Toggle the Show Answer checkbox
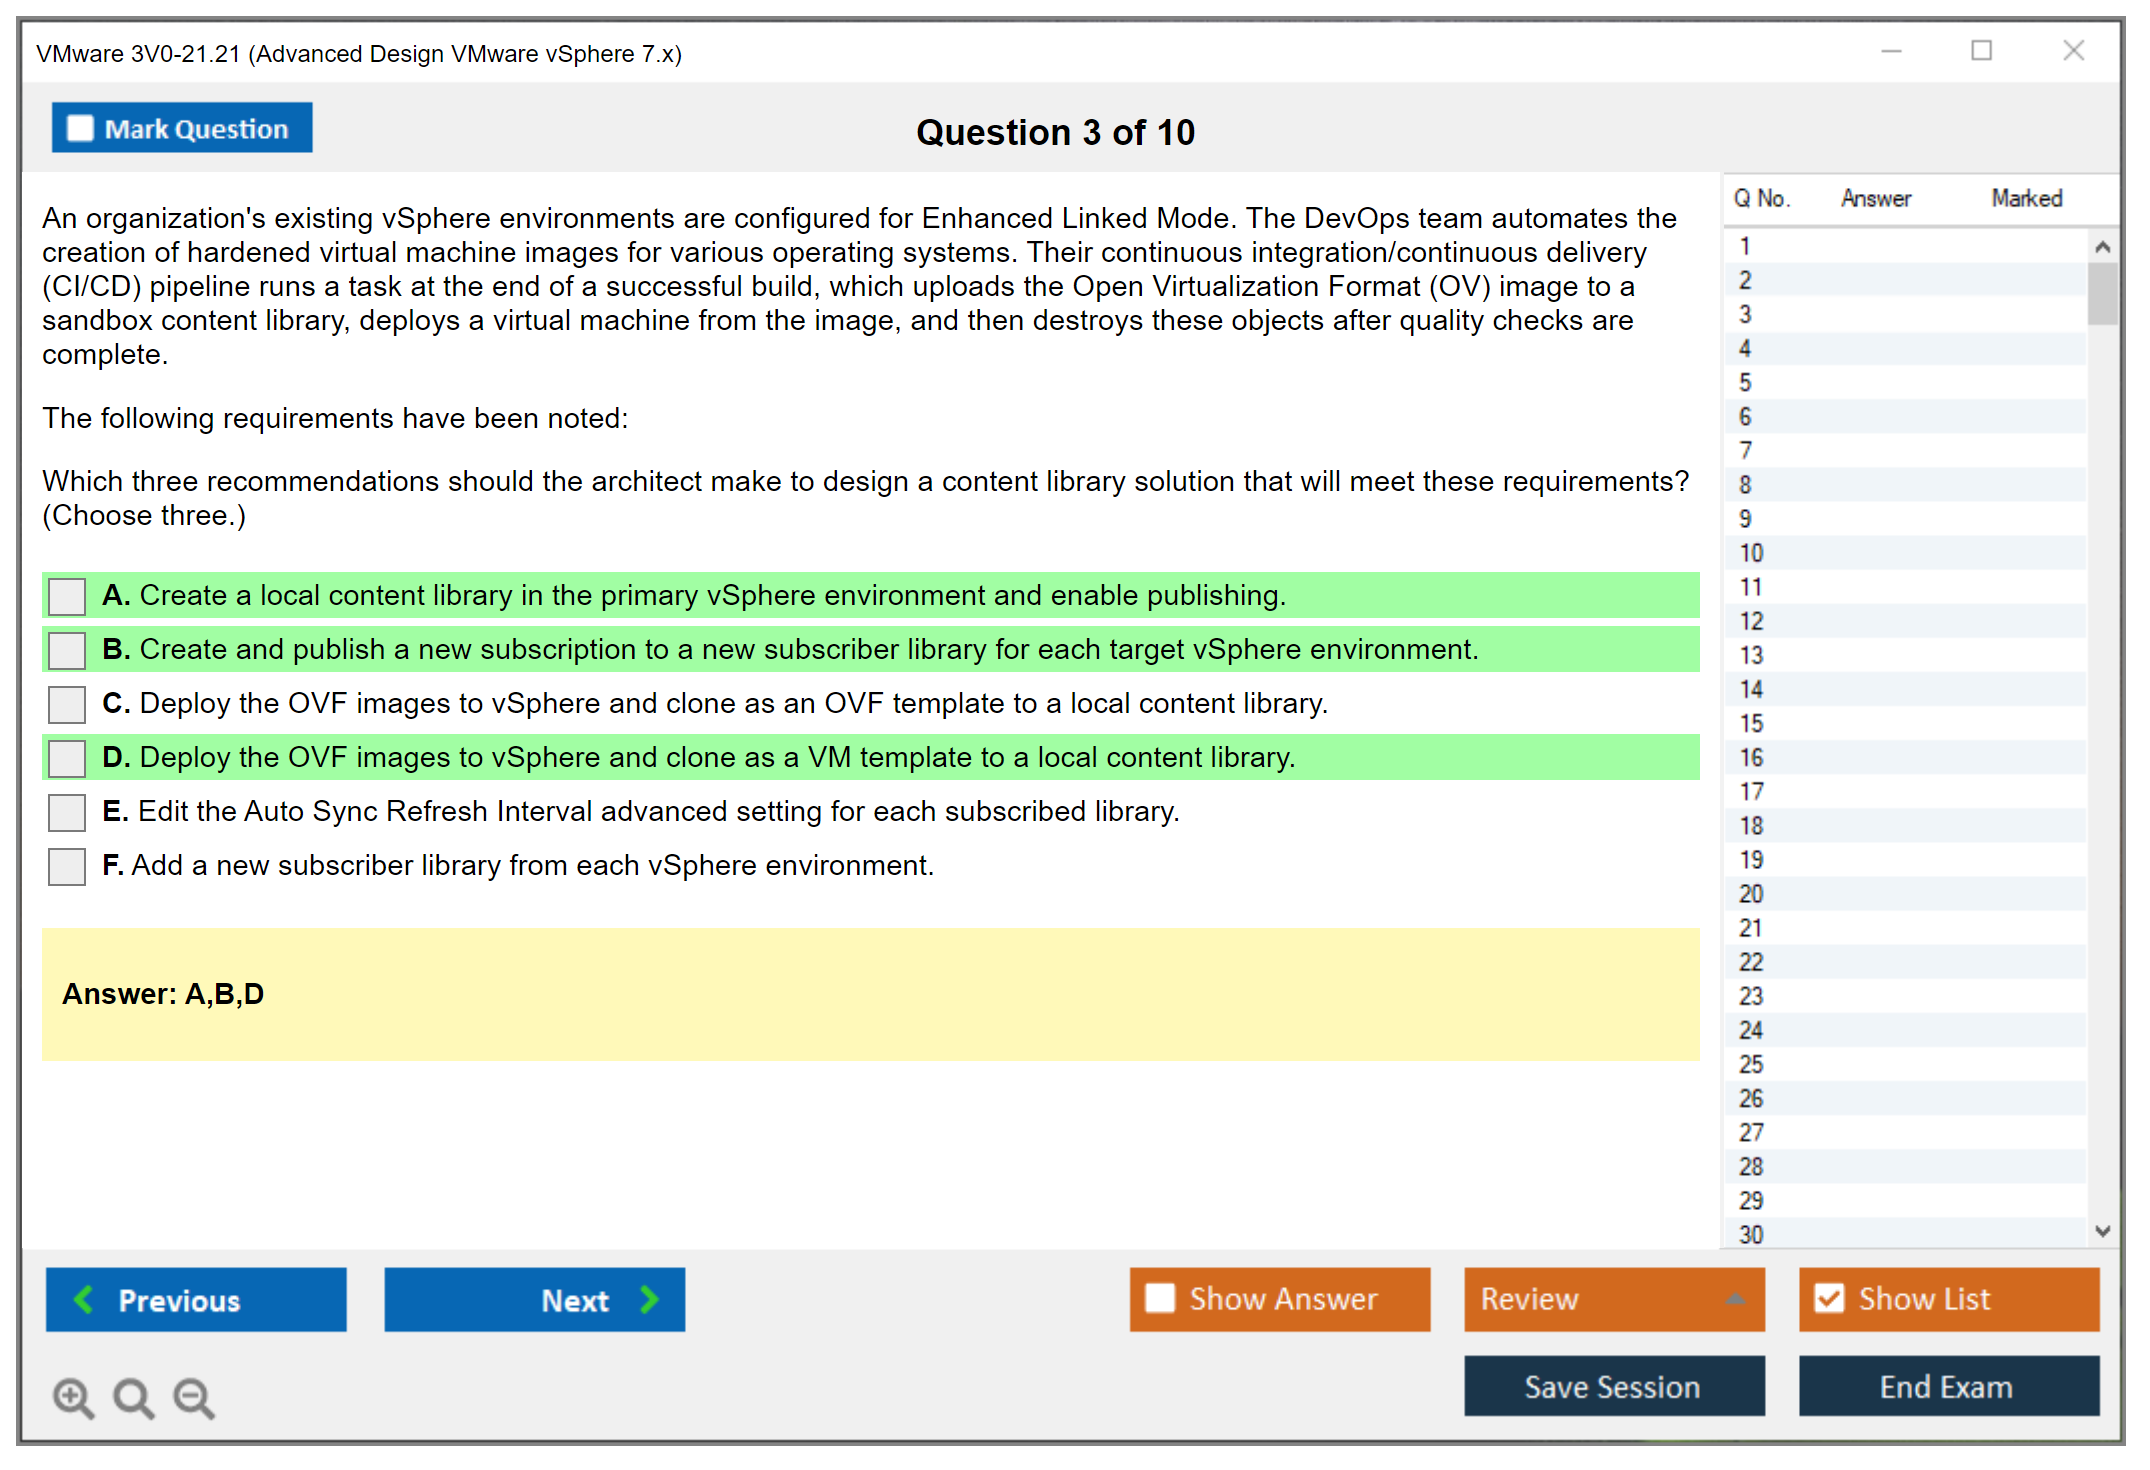 click(x=1160, y=1298)
